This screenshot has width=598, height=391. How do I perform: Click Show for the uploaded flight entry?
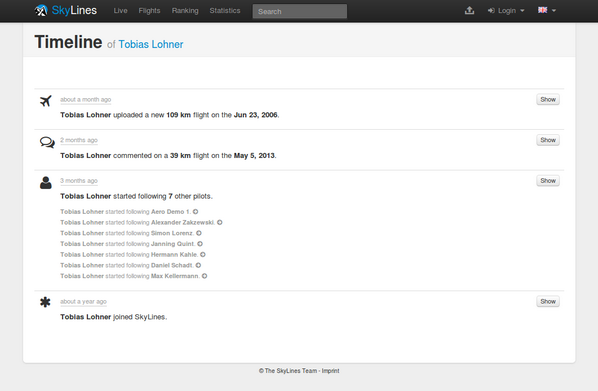point(548,100)
